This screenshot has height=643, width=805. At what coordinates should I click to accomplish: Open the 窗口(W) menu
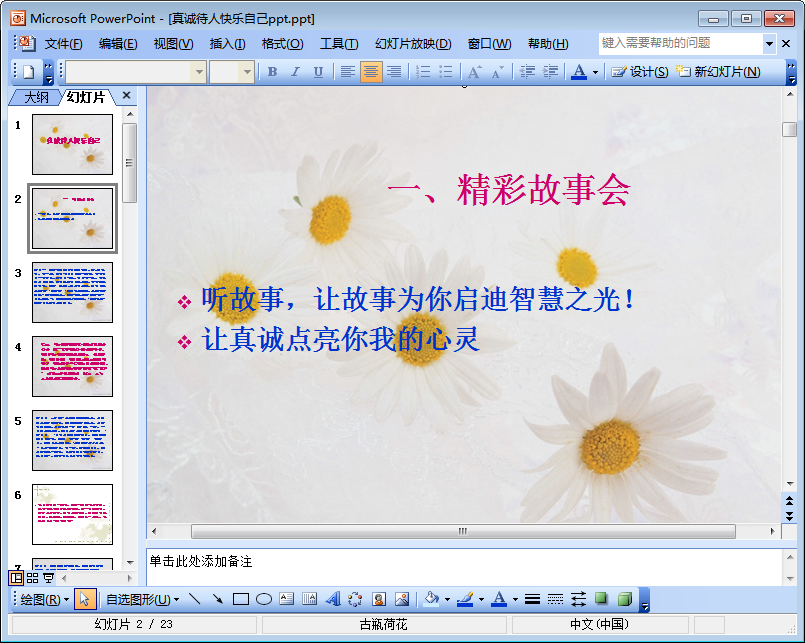[490, 44]
